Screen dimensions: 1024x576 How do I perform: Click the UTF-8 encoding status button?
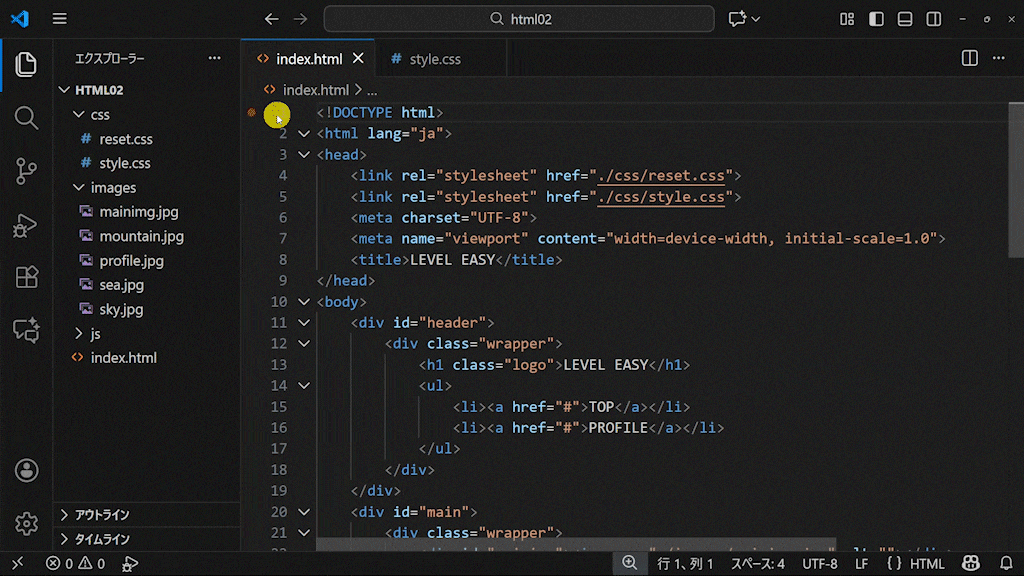(819, 564)
